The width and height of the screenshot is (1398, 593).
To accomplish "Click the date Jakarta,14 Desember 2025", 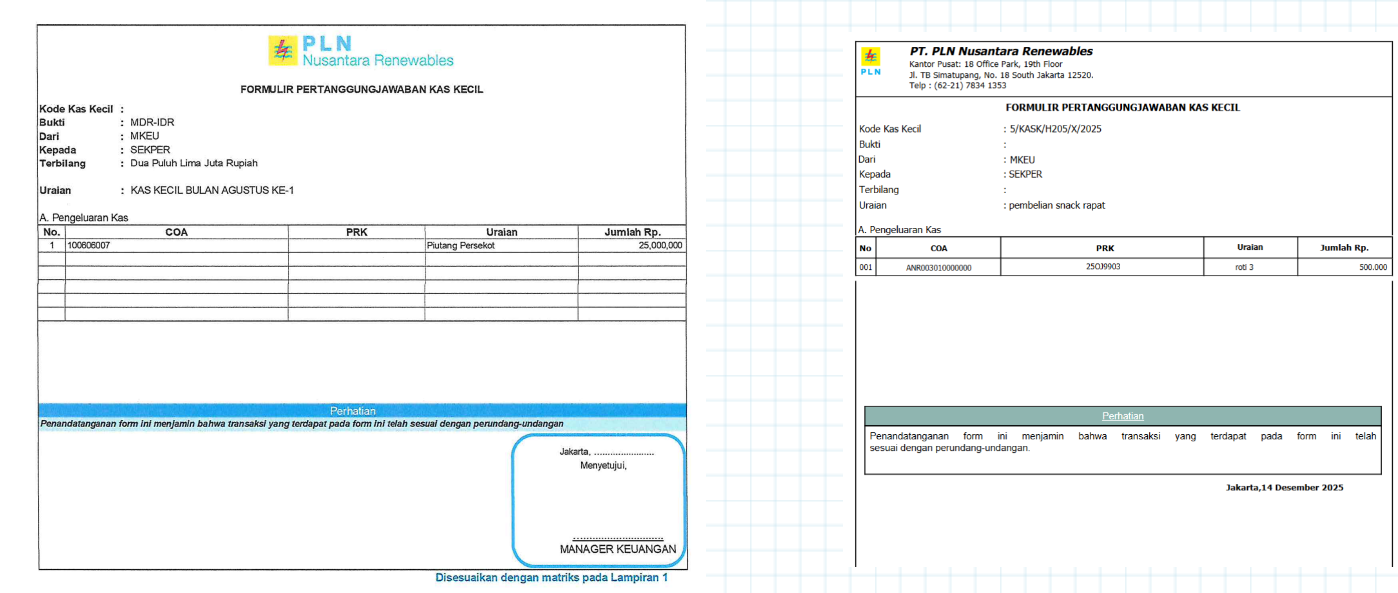I will [x=1284, y=488].
